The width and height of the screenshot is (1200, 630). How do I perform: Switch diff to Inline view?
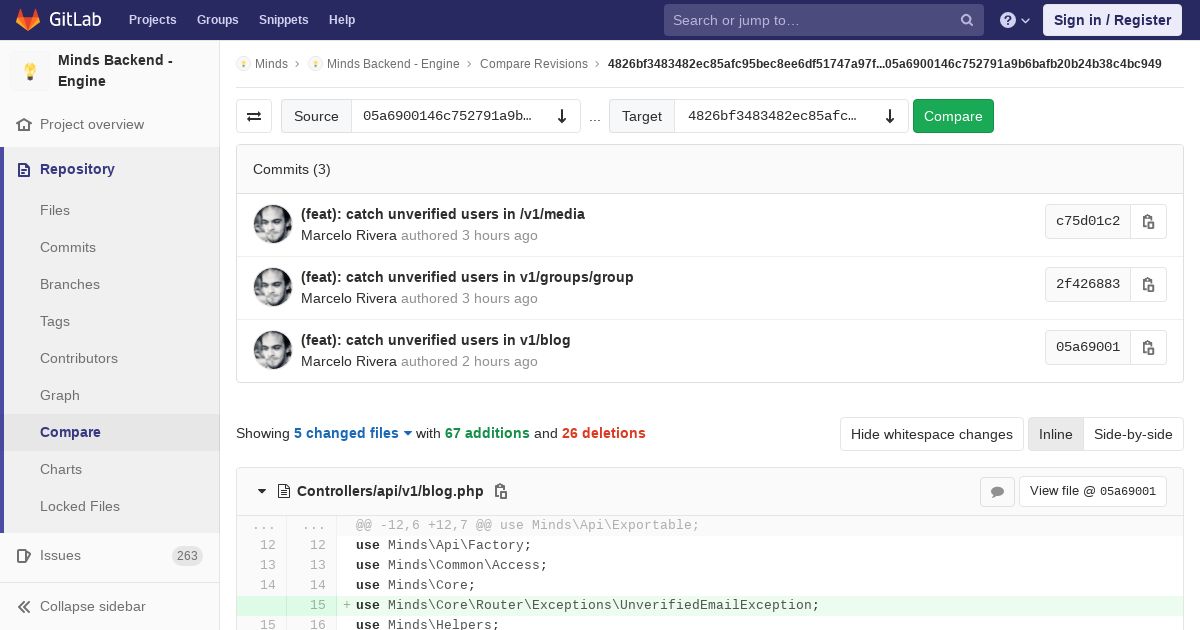pyautogui.click(x=1055, y=434)
